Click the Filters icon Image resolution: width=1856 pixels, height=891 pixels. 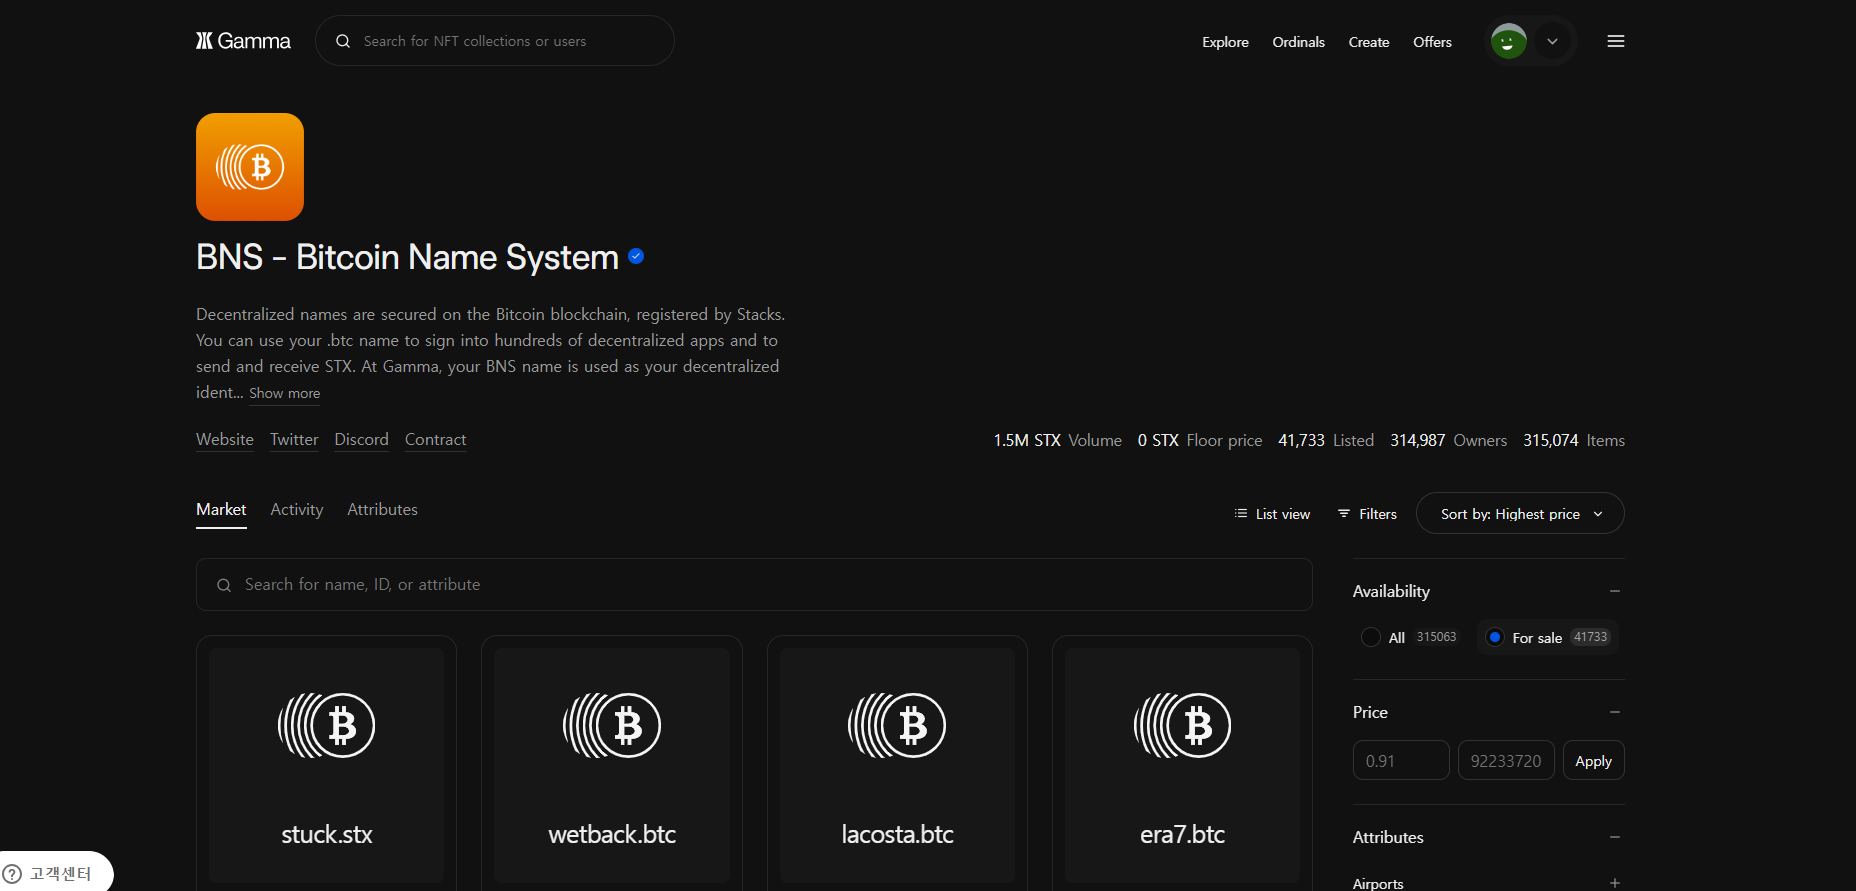(1344, 514)
